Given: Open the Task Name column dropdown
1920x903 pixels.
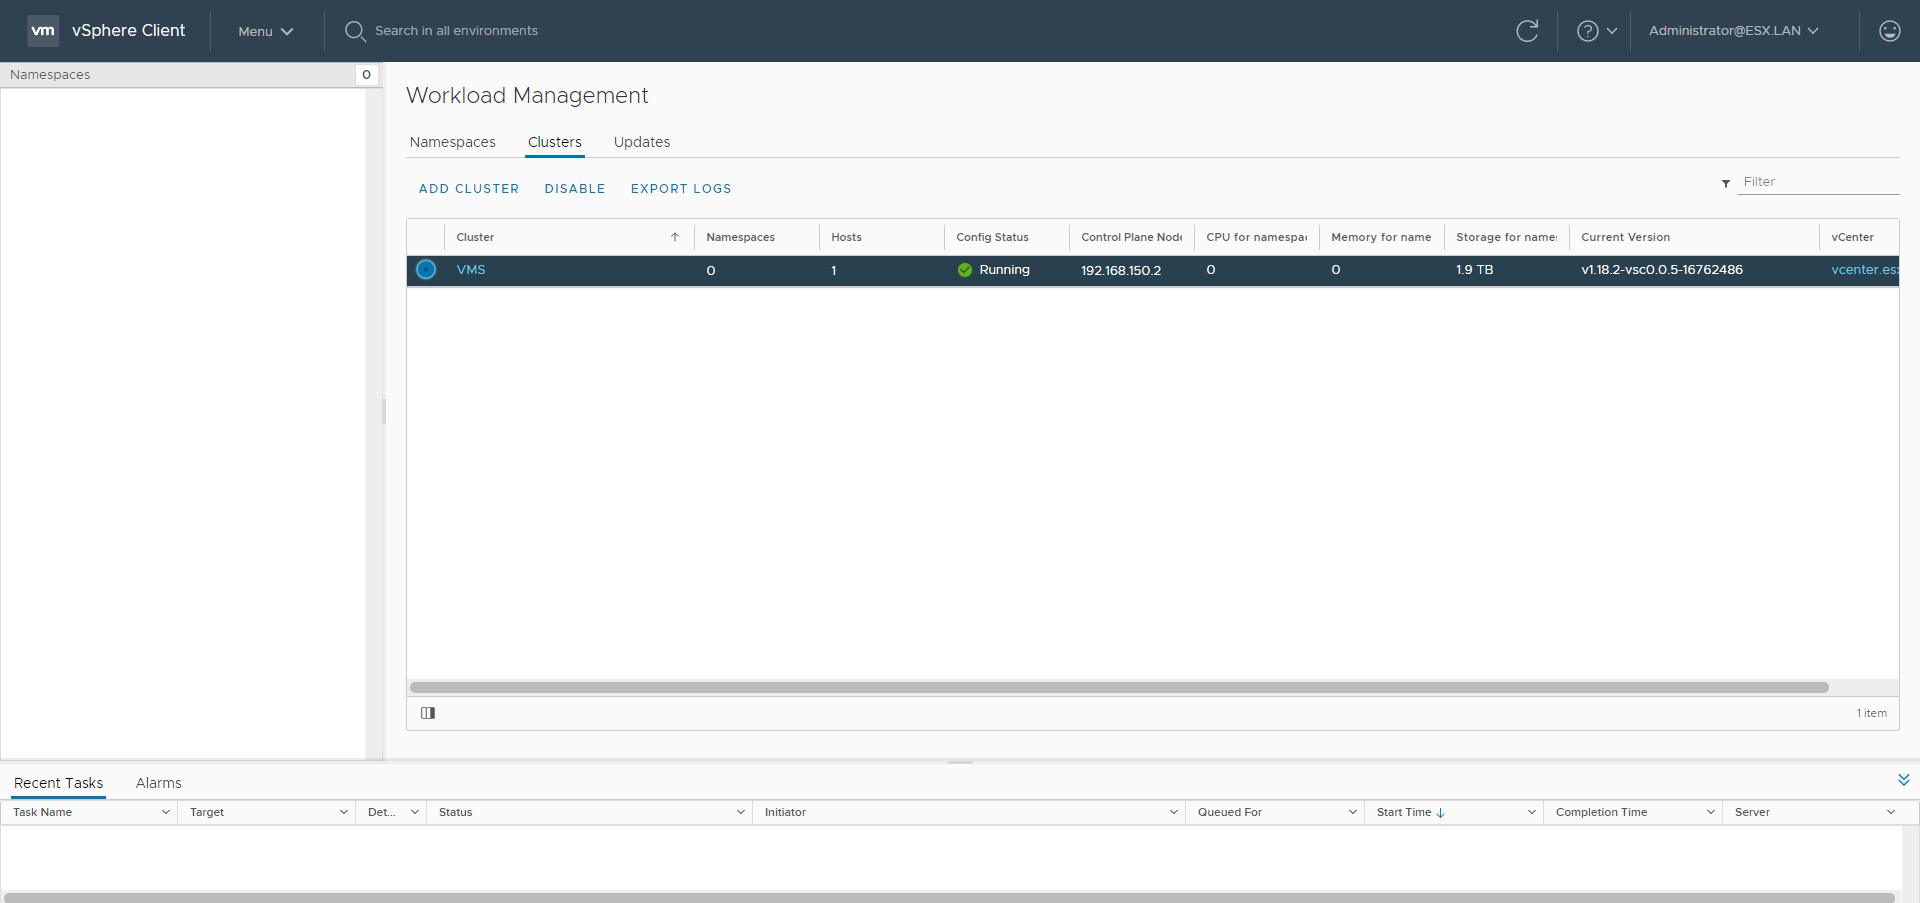Looking at the screenshot, I should coord(165,812).
